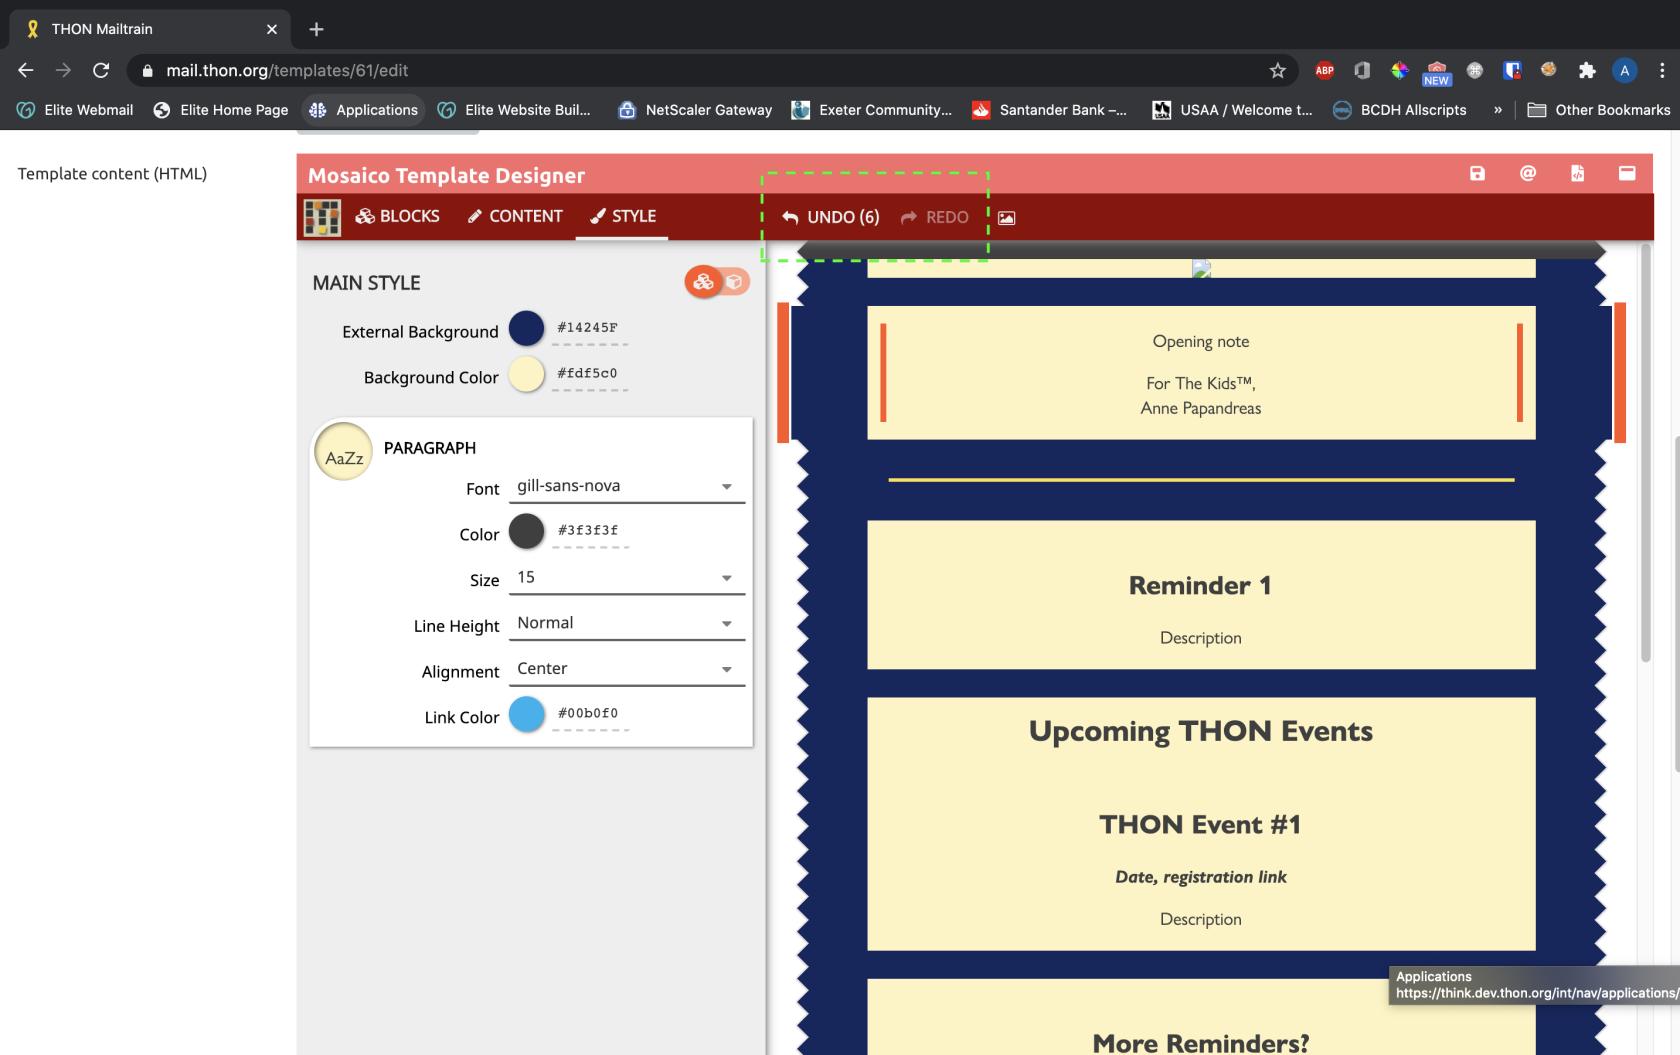
Task: Open the Chrome extensions puzzle piece menu
Action: click(x=1587, y=70)
